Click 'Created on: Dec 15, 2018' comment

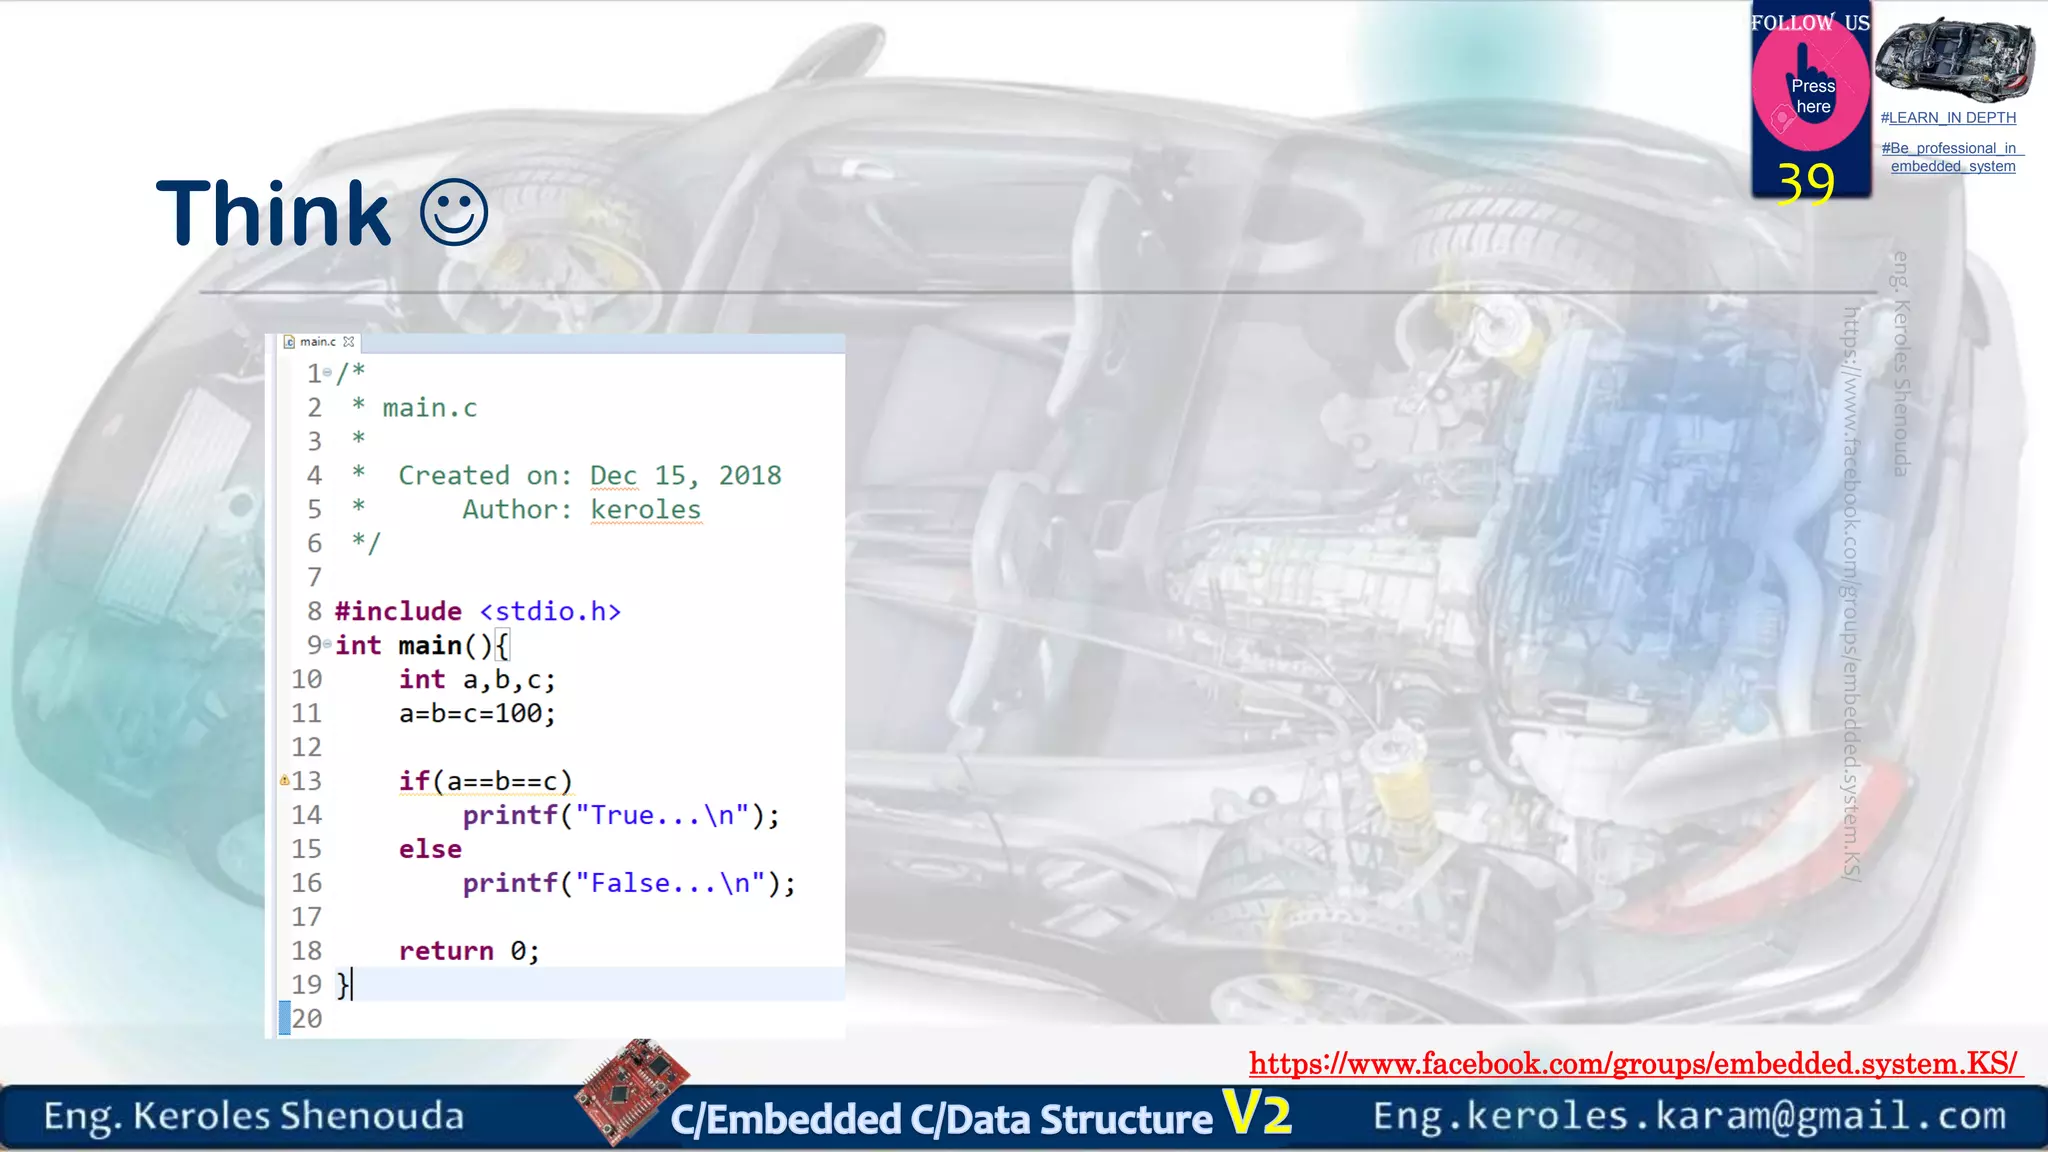[x=590, y=475]
